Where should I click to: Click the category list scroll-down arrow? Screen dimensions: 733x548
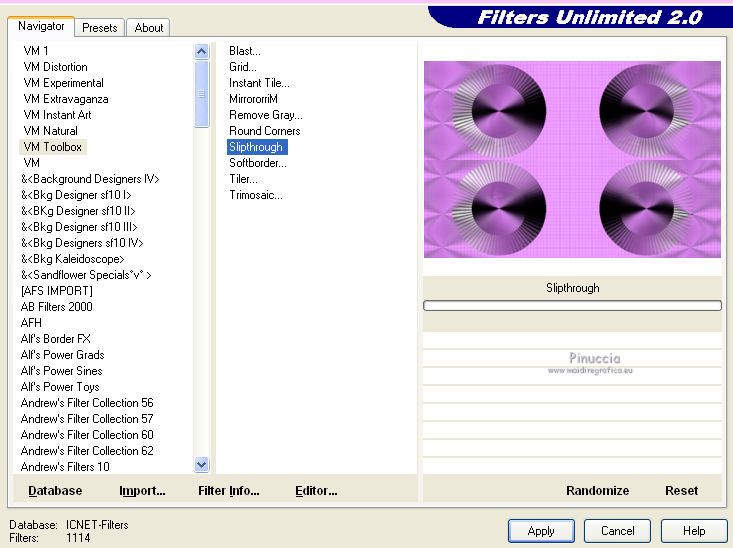click(201, 464)
